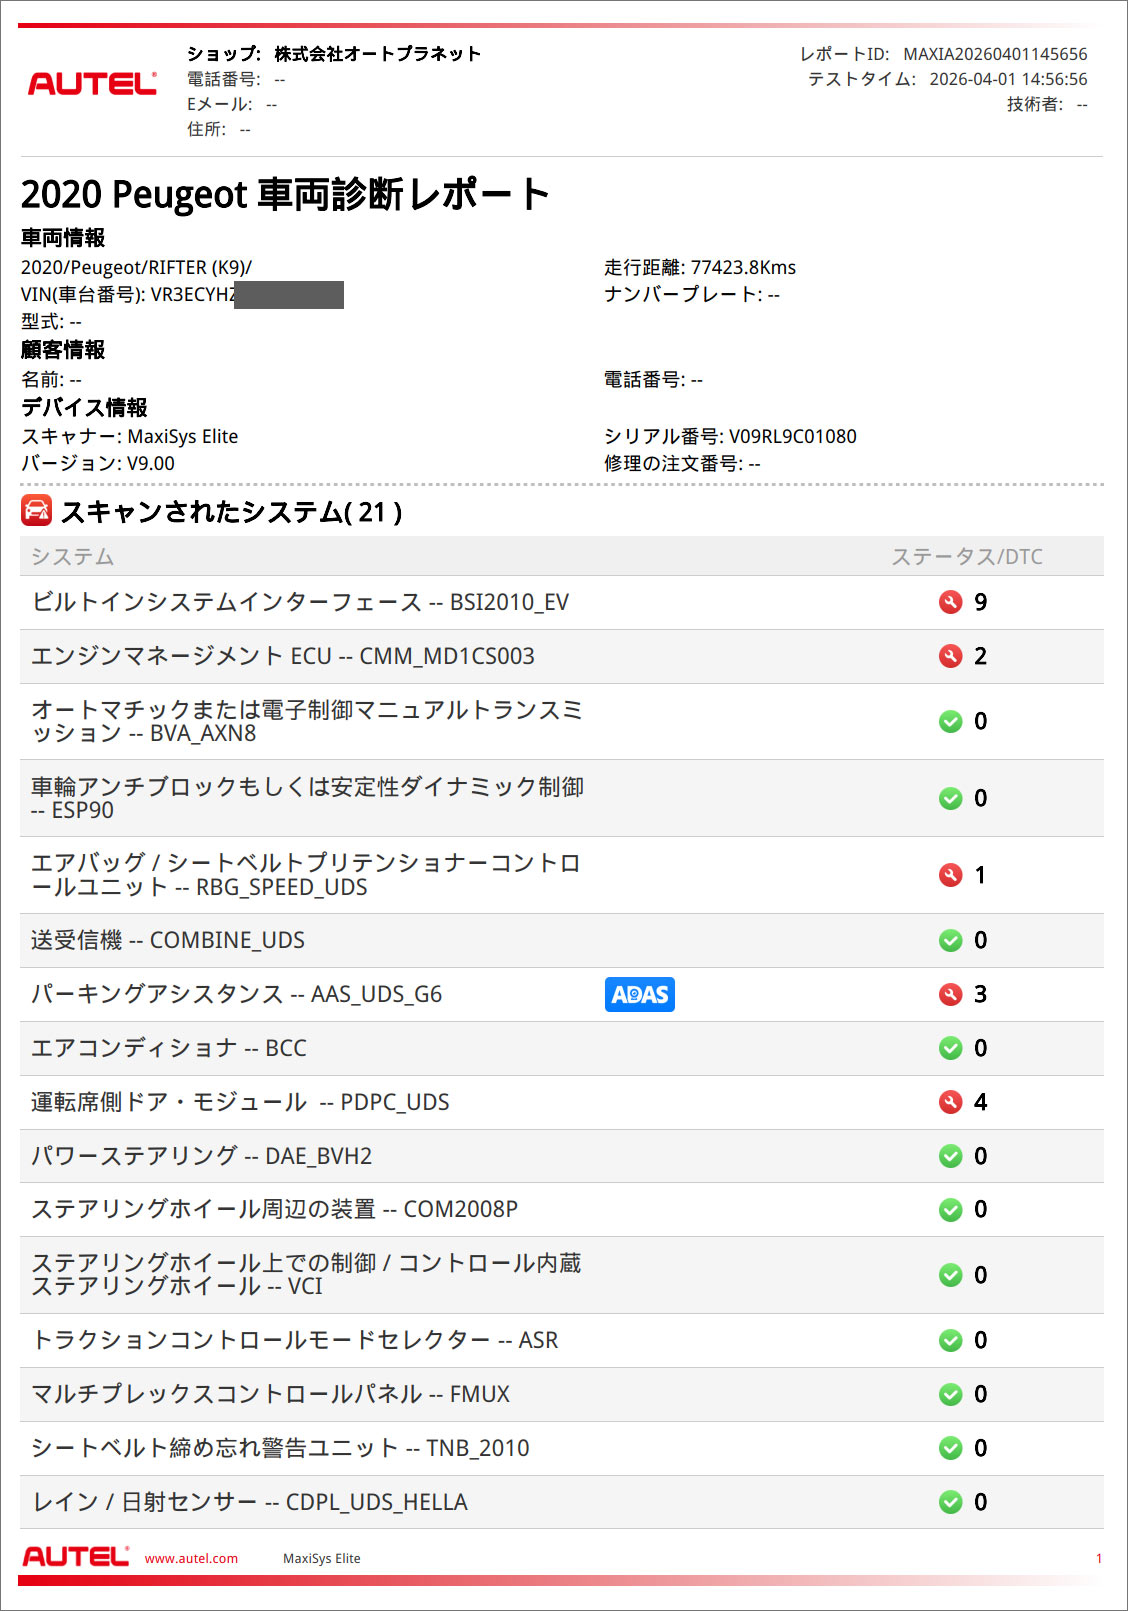Click the green check icon for FMUX row

click(x=950, y=1394)
